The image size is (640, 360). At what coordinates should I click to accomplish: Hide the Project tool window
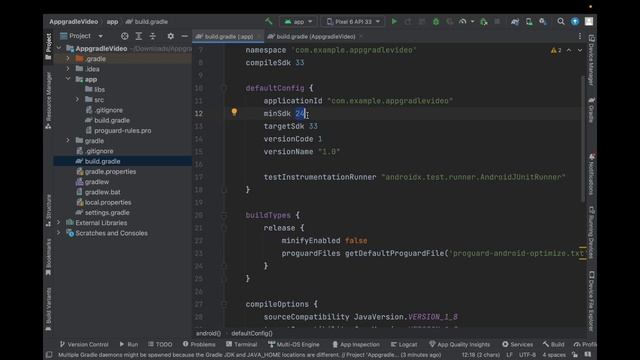pyautogui.click(x=184, y=36)
